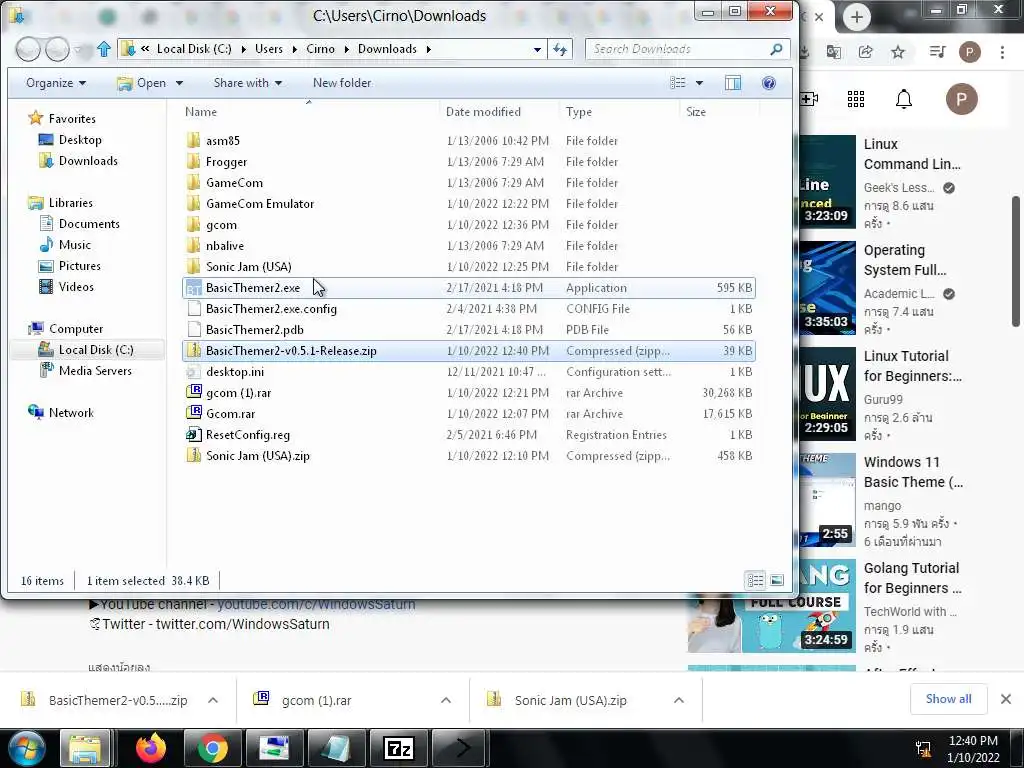The width and height of the screenshot is (1024, 768).
Task: Switch to details view icon in status bar
Action: (x=755, y=580)
